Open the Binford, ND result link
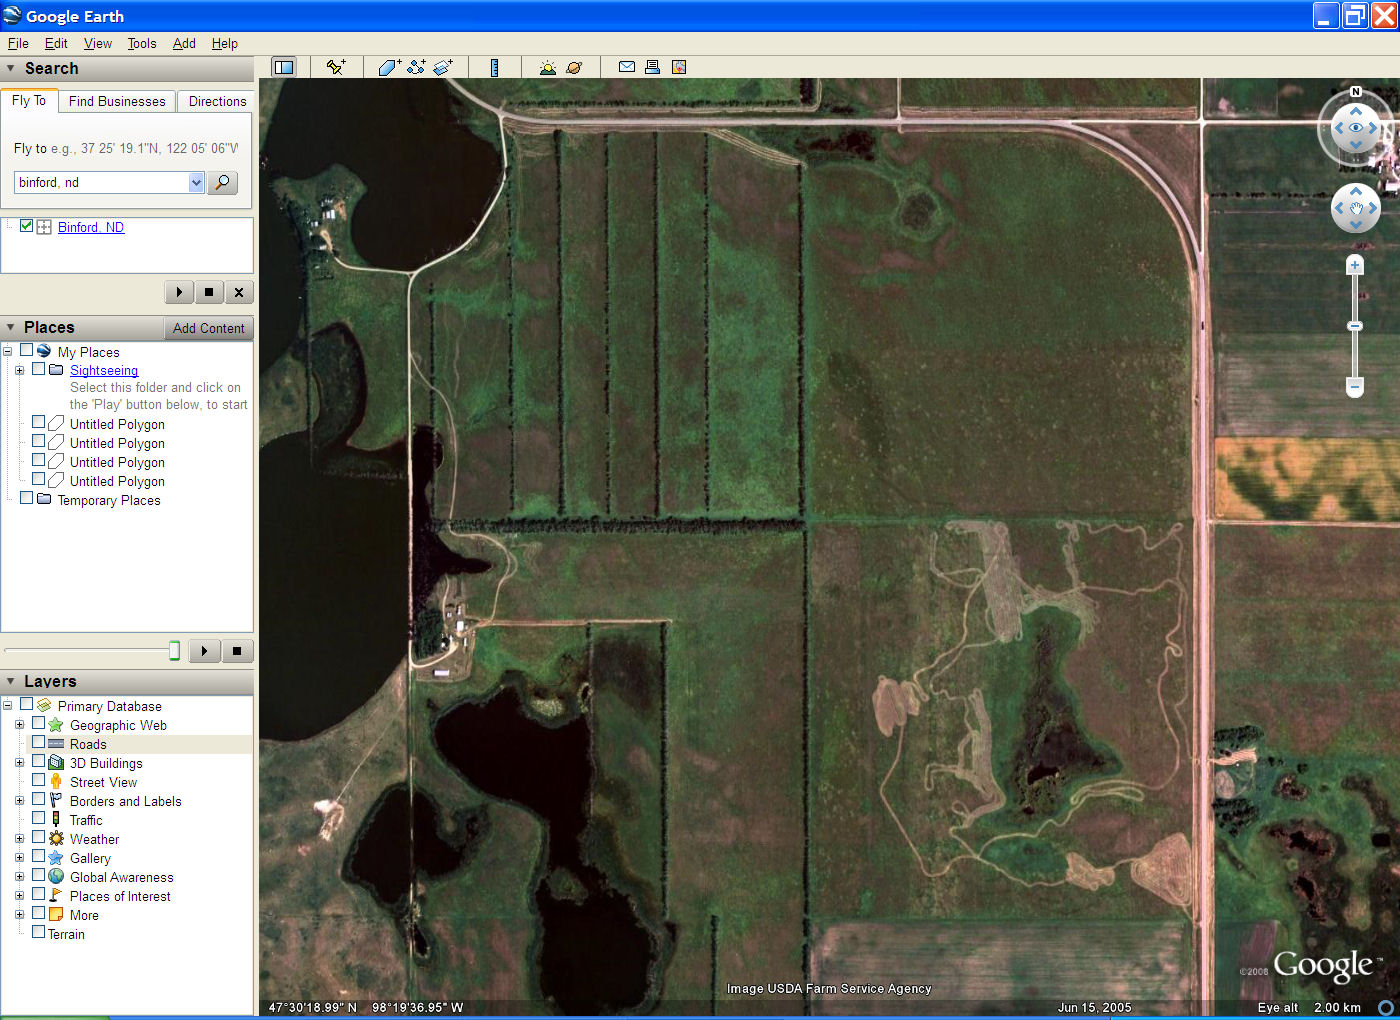The height and width of the screenshot is (1020, 1400). click(x=91, y=227)
